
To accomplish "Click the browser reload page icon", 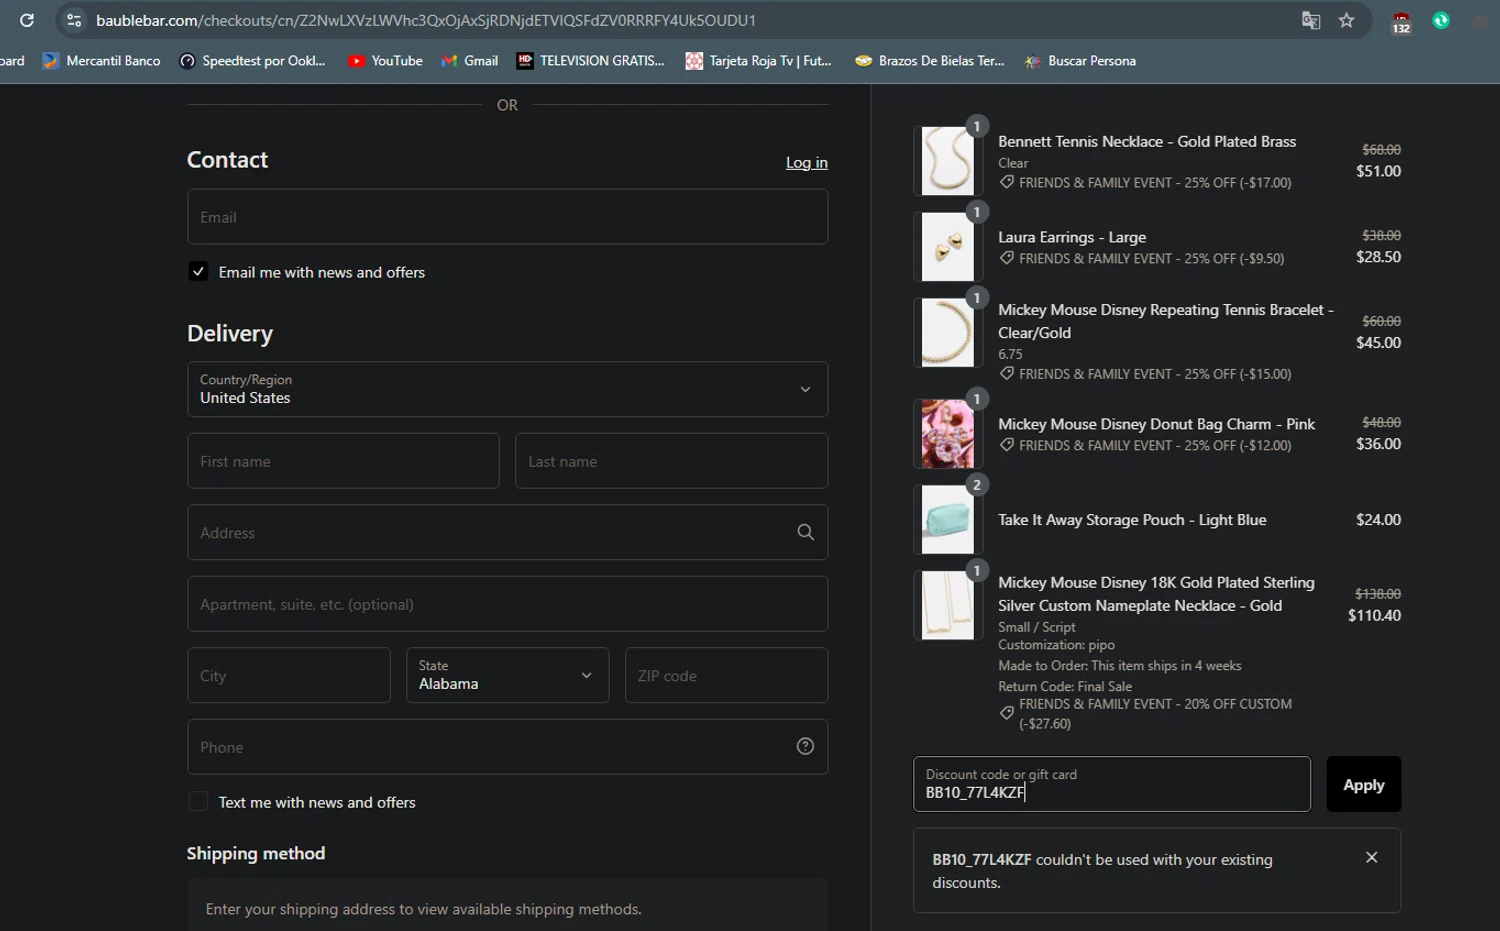I will tap(27, 20).
